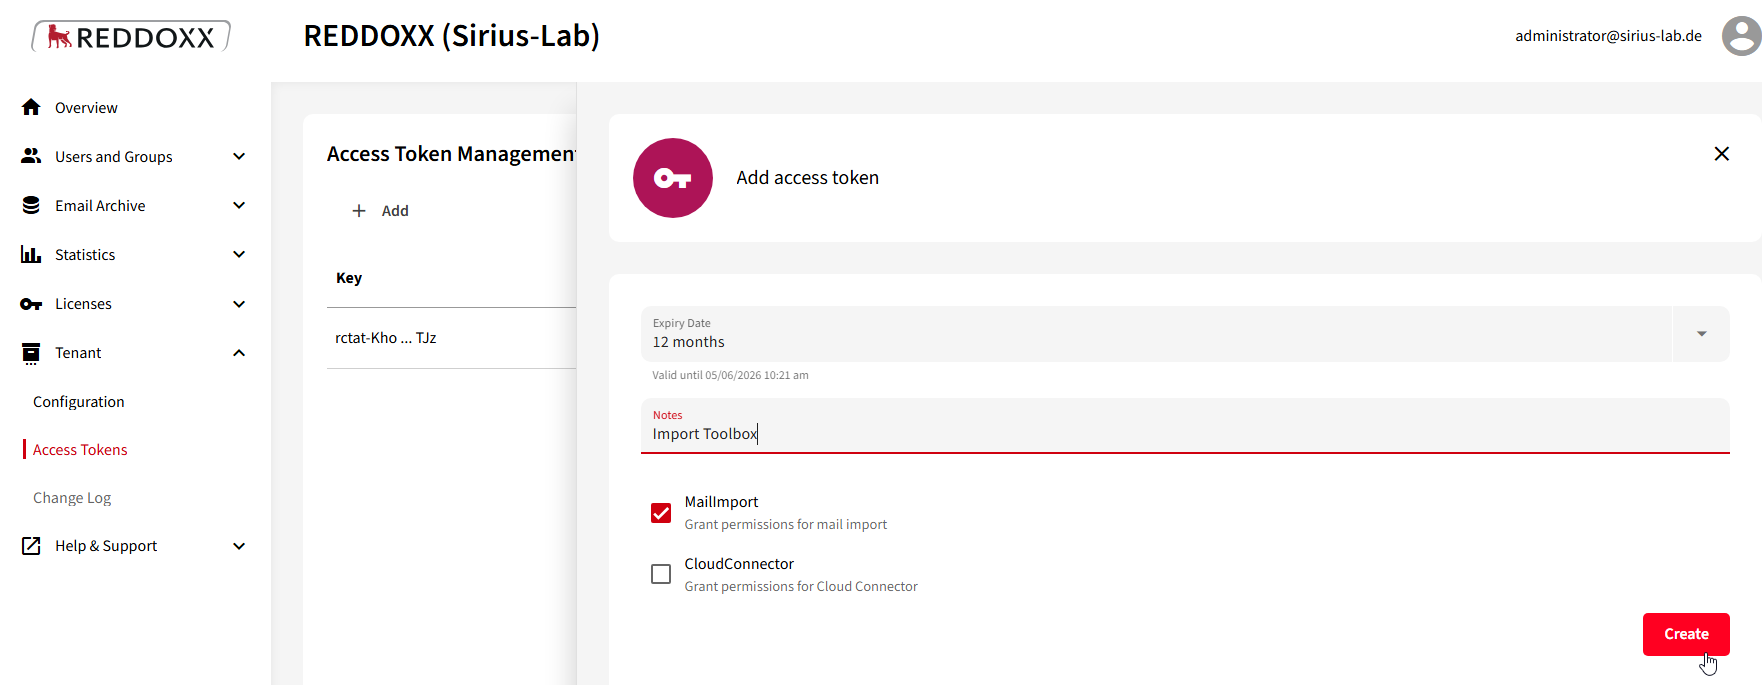Click the round key icon in Add access token header
The height and width of the screenshot is (685, 1762).
point(673,178)
